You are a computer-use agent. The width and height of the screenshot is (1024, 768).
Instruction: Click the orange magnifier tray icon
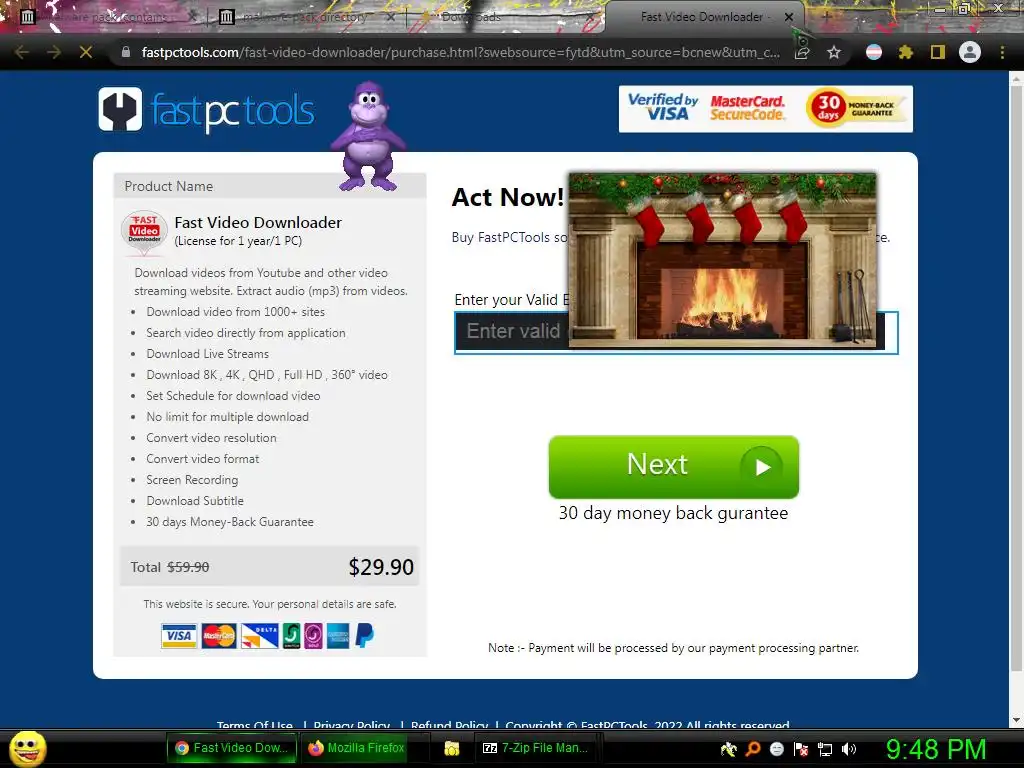tap(752, 749)
